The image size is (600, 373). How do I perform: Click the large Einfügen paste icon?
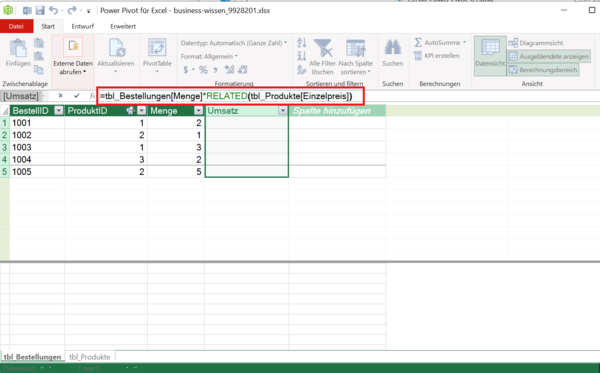point(18,49)
